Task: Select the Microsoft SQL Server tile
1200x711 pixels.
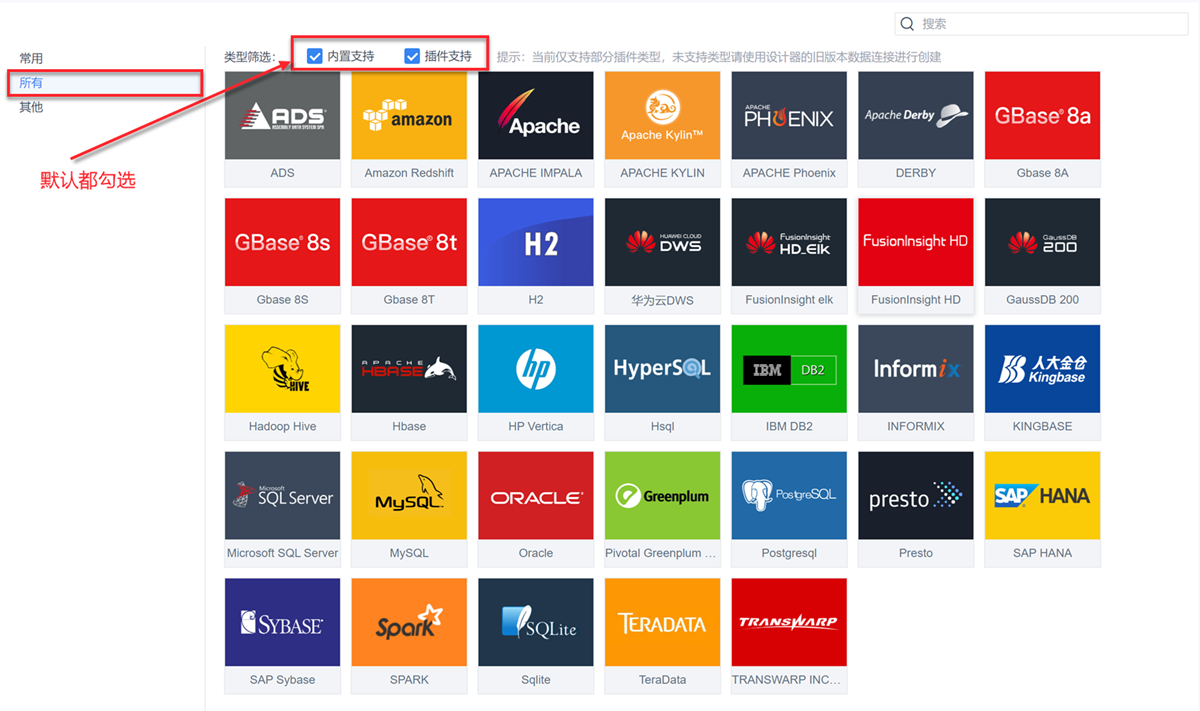Action: coord(282,510)
